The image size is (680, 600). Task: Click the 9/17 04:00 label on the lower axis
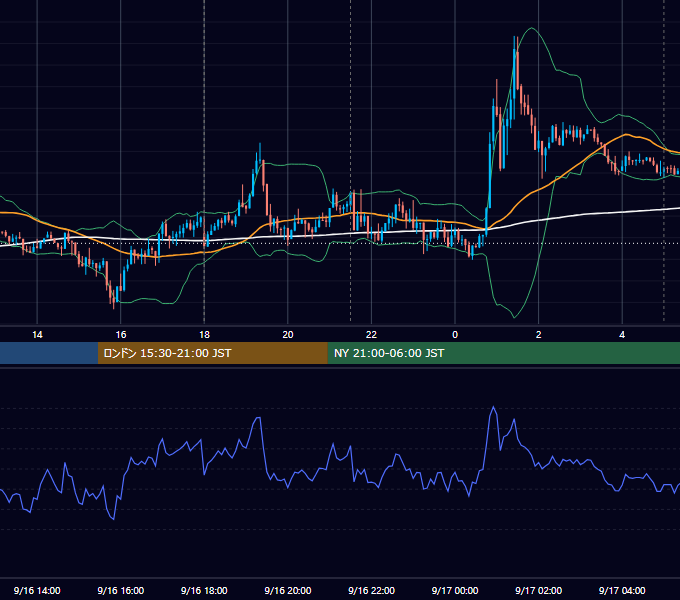pyautogui.click(x=622, y=590)
